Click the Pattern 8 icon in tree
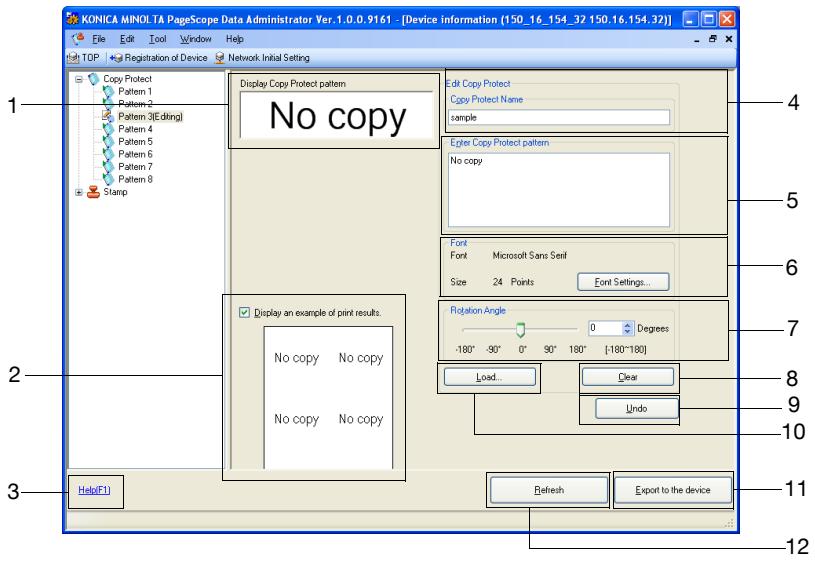Viewport: 815px width, 562px height. click(109, 179)
